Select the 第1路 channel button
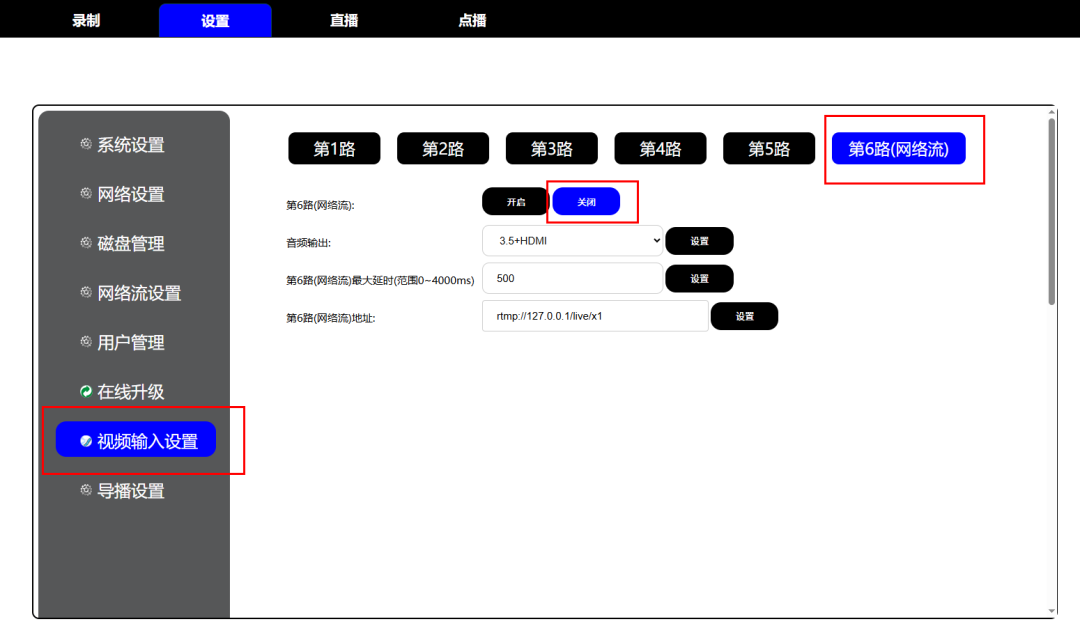1080x640 pixels. [334, 148]
